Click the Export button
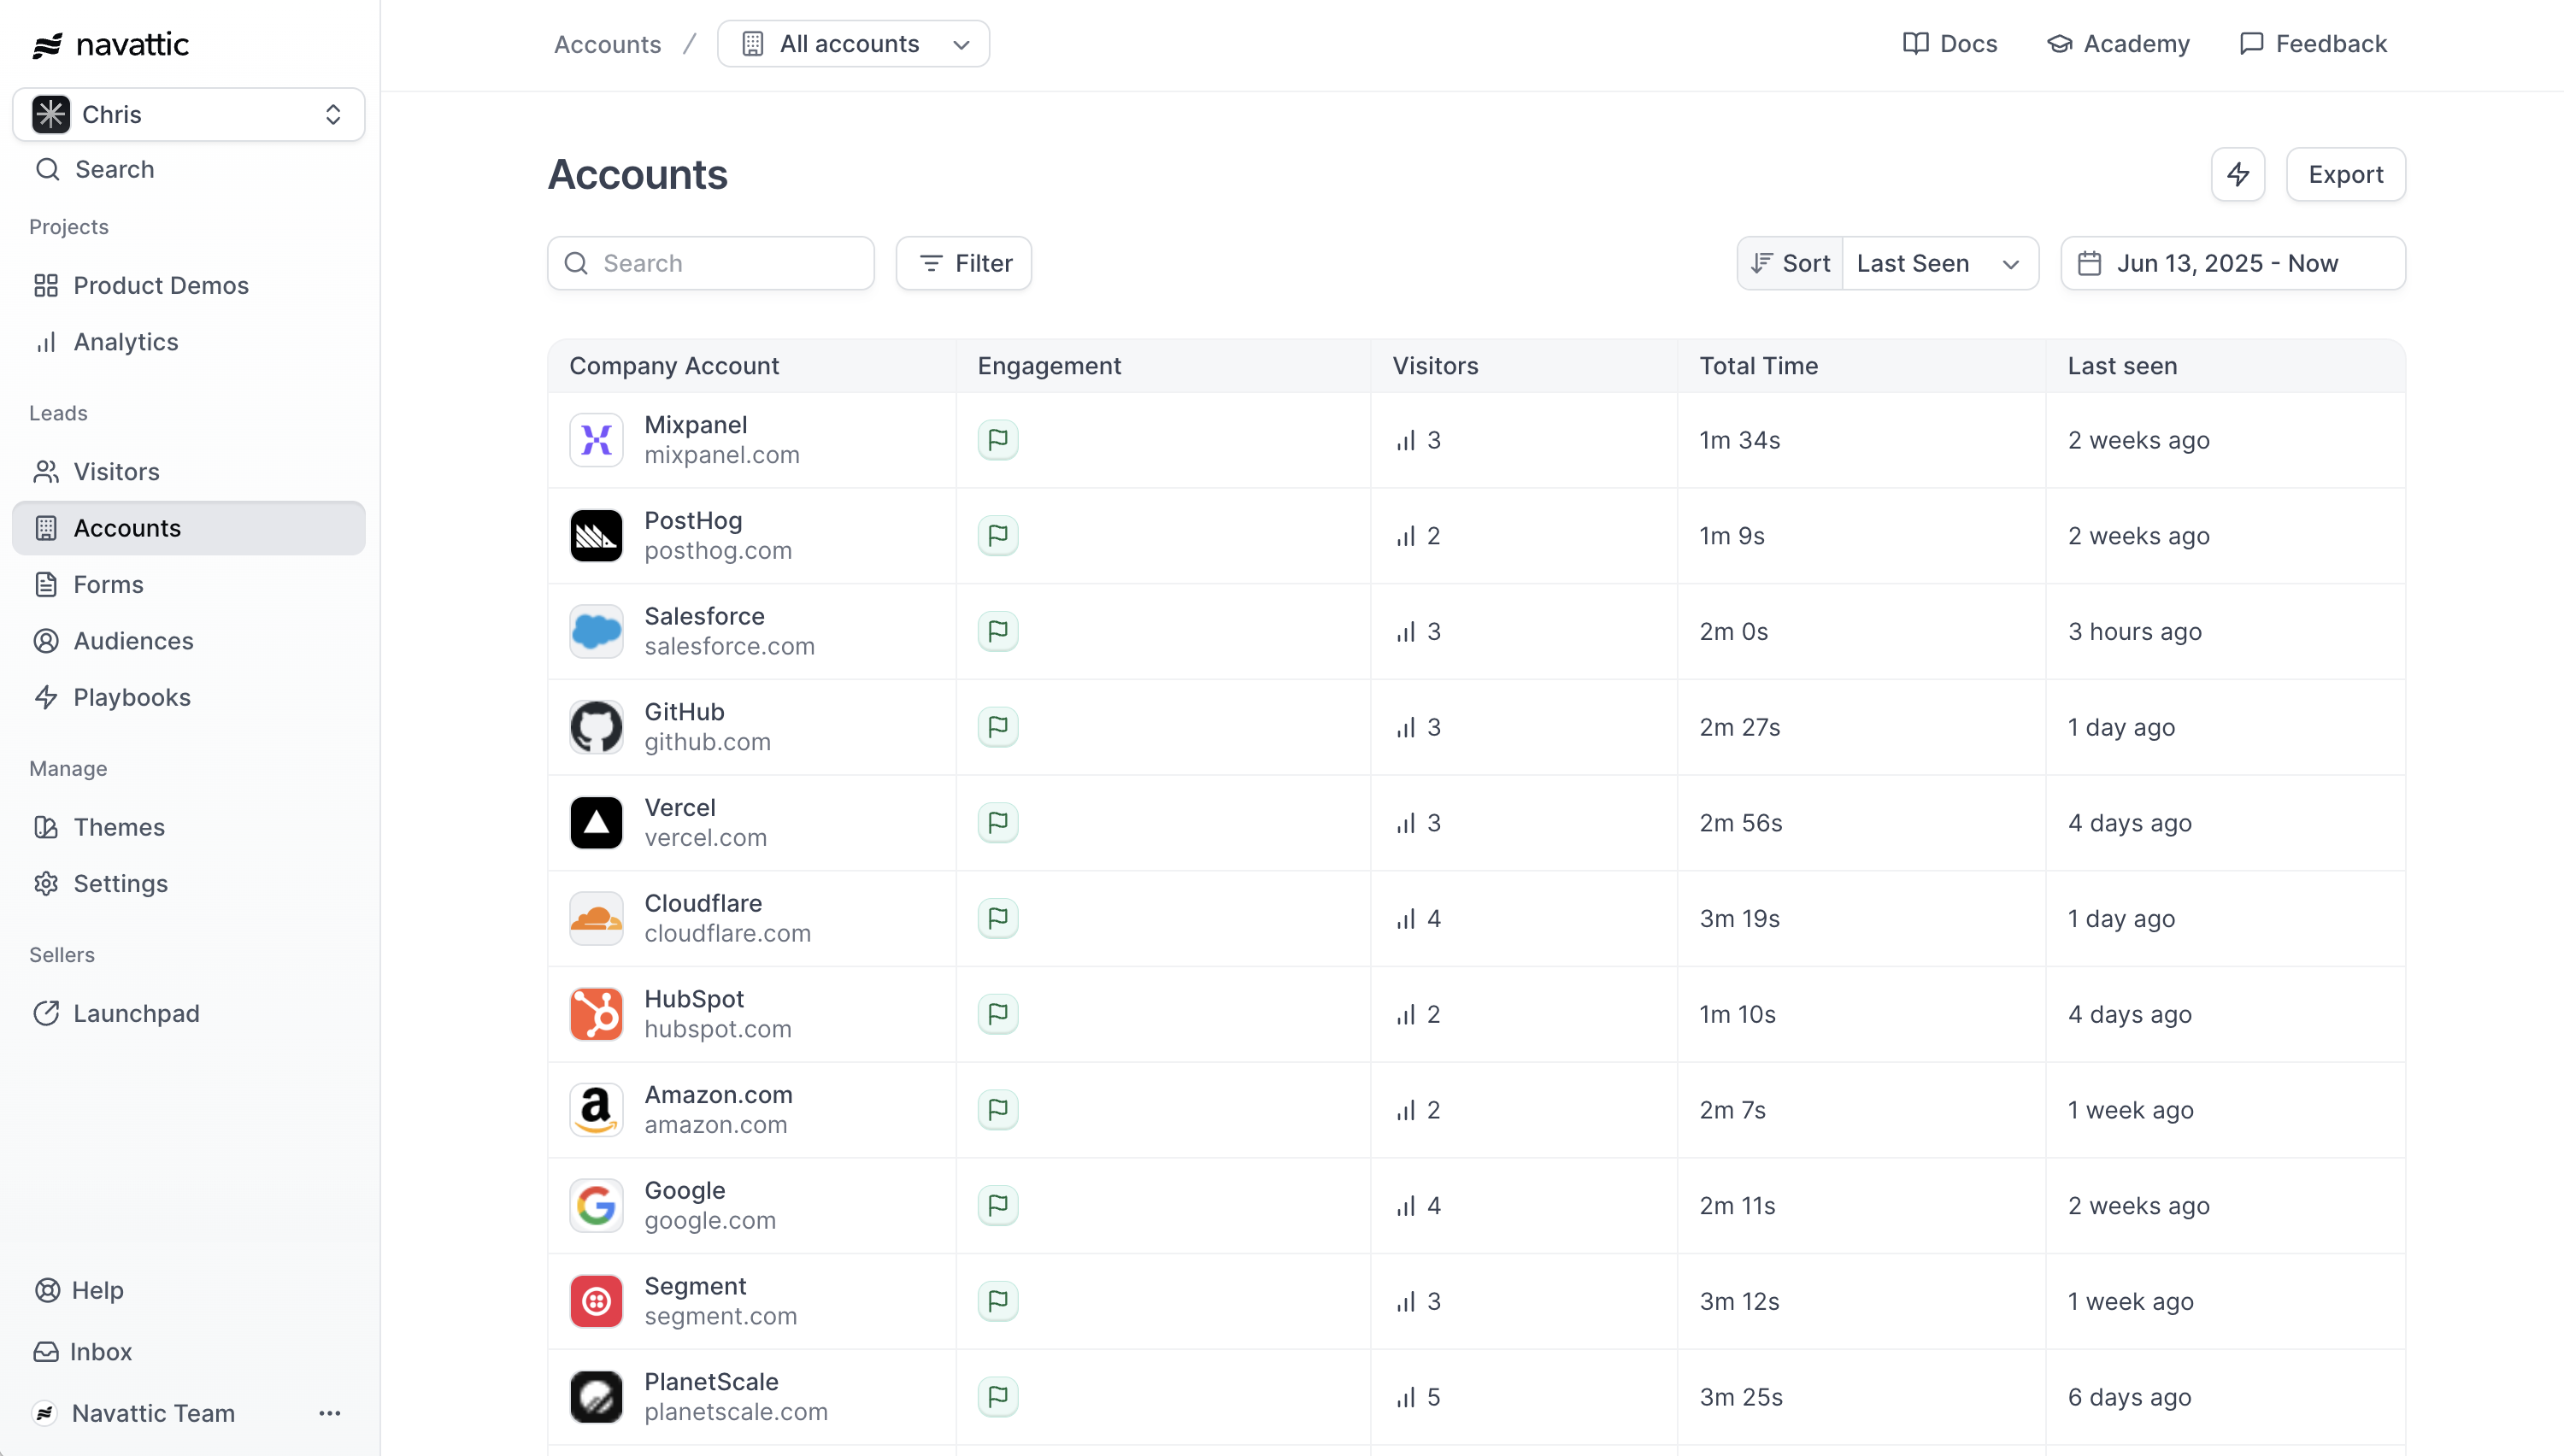2564x1456 pixels. 2345,175
